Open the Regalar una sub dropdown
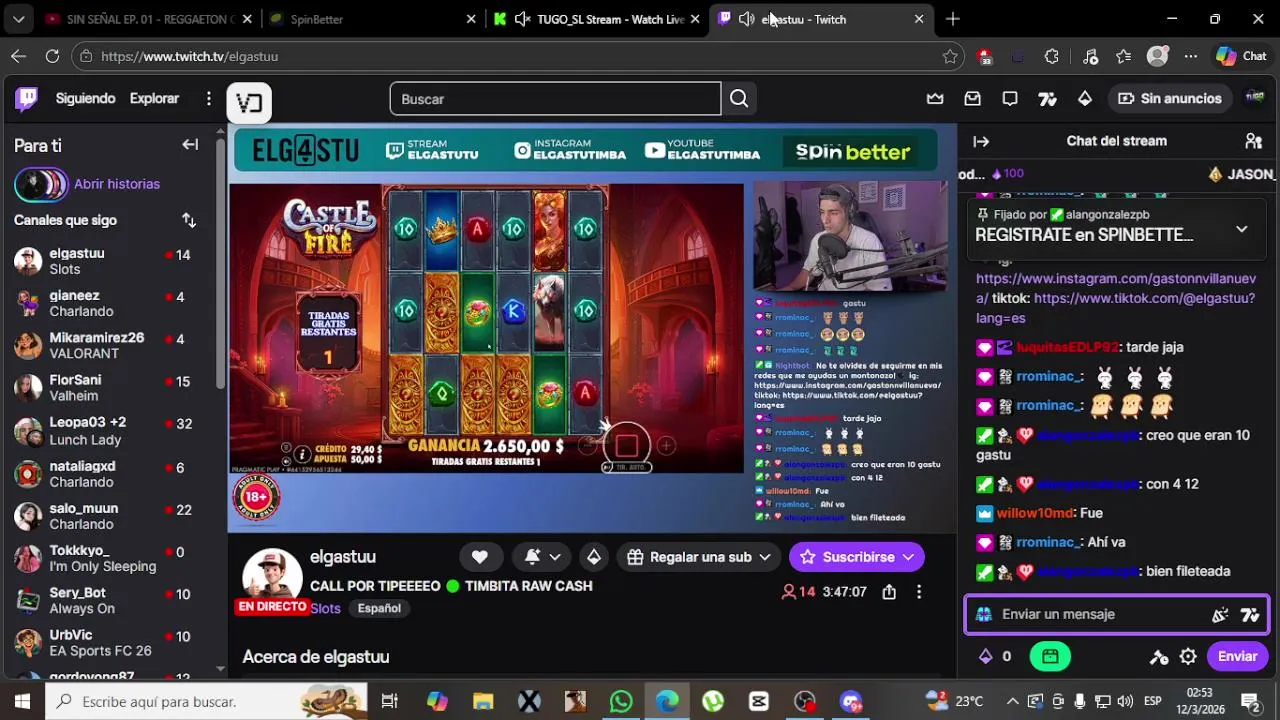This screenshot has width=1280, height=720. pos(700,557)
